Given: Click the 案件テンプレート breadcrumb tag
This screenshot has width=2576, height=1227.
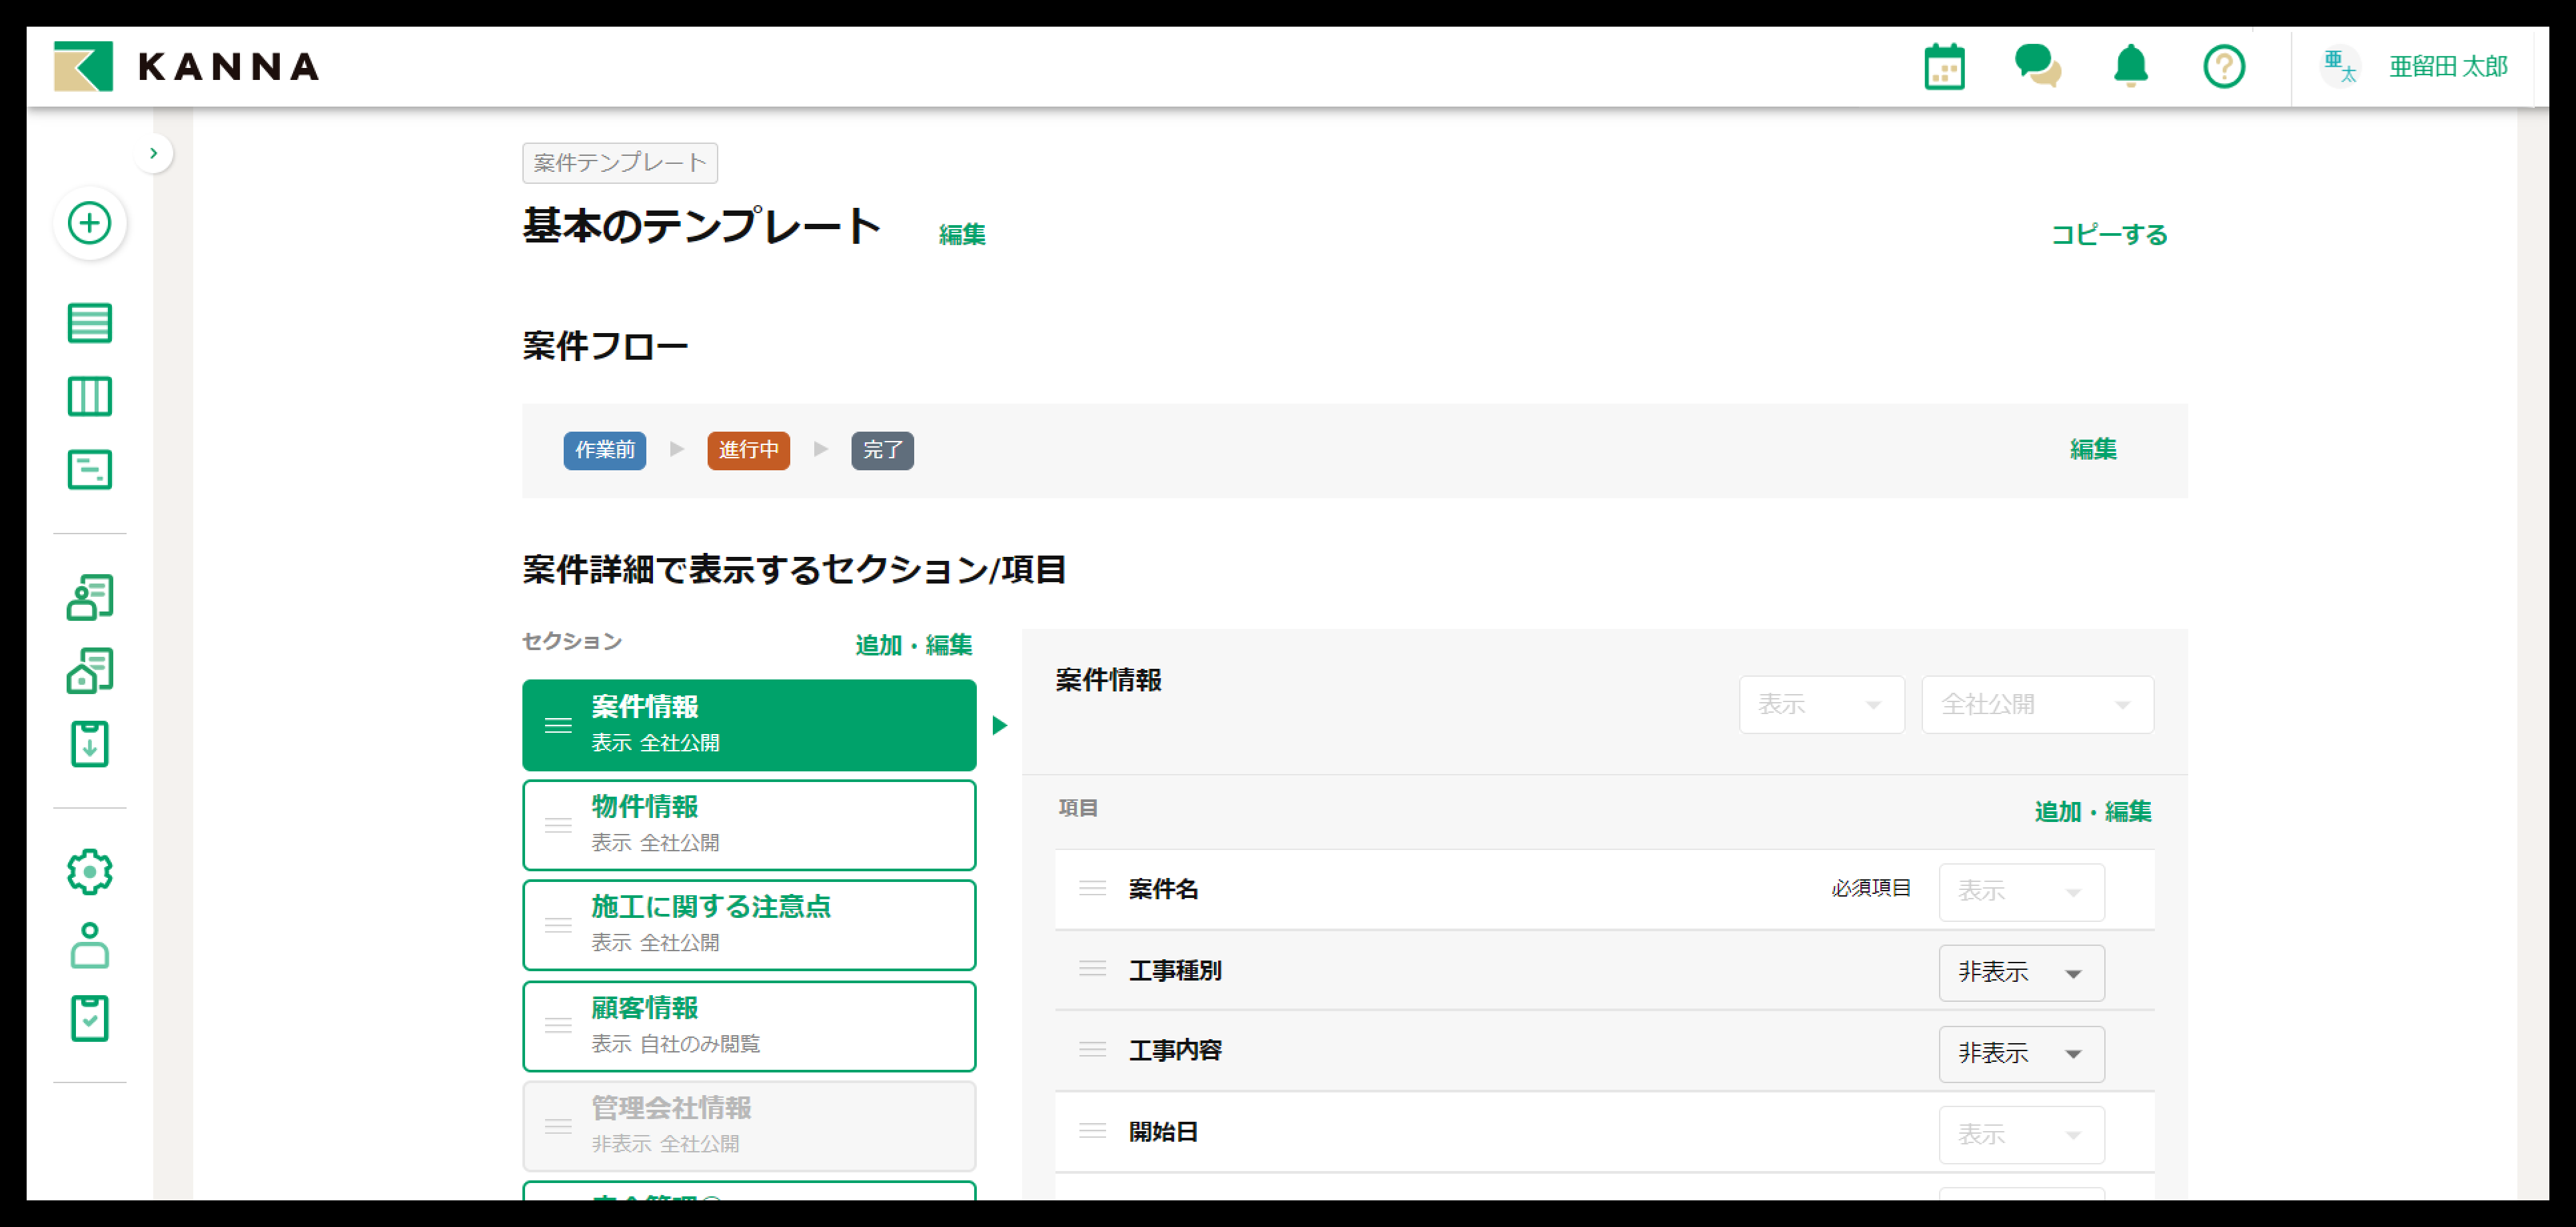Looking at the screenshot, I should [620, 163].
